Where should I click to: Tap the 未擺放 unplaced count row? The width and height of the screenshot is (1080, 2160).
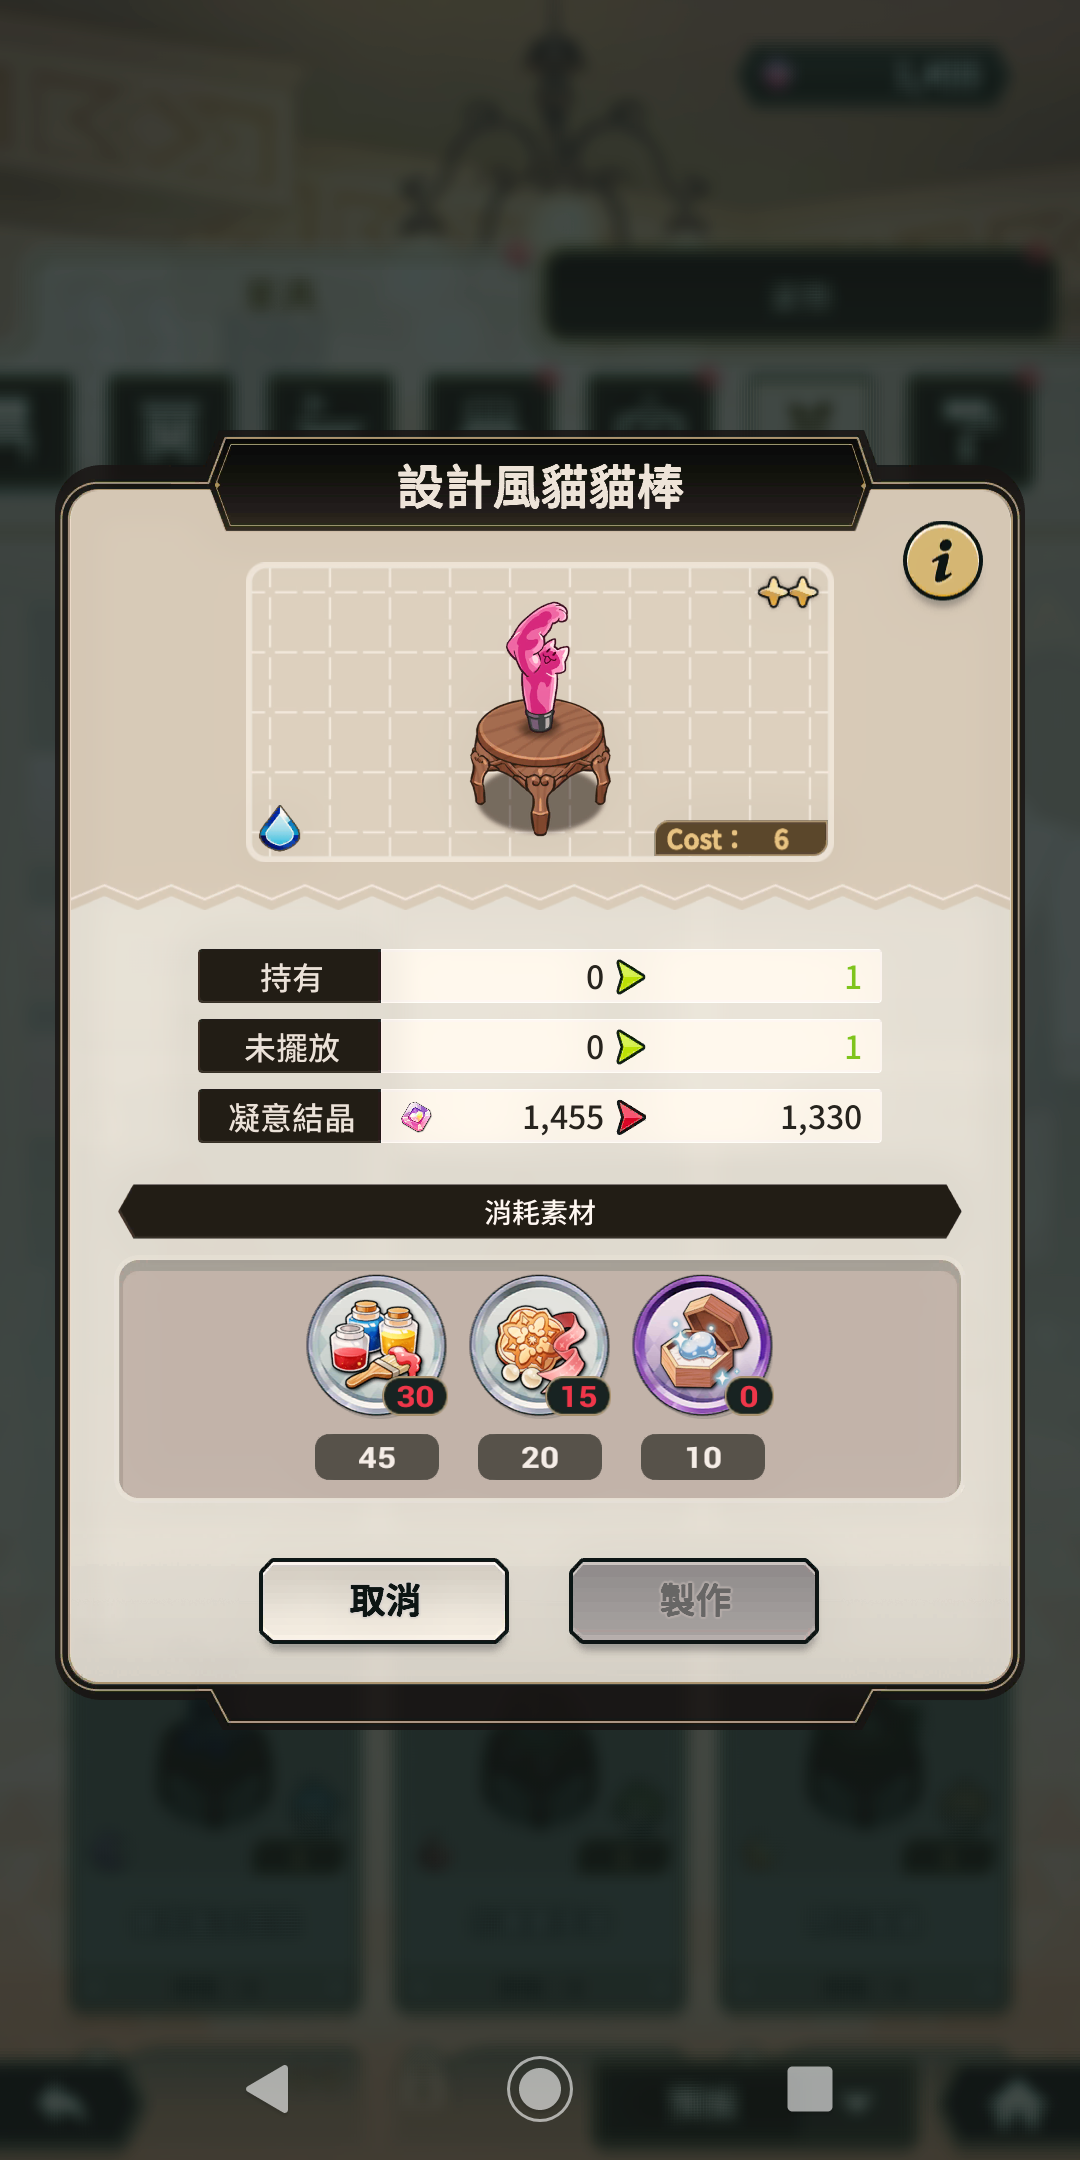[x=540, y=1046]
